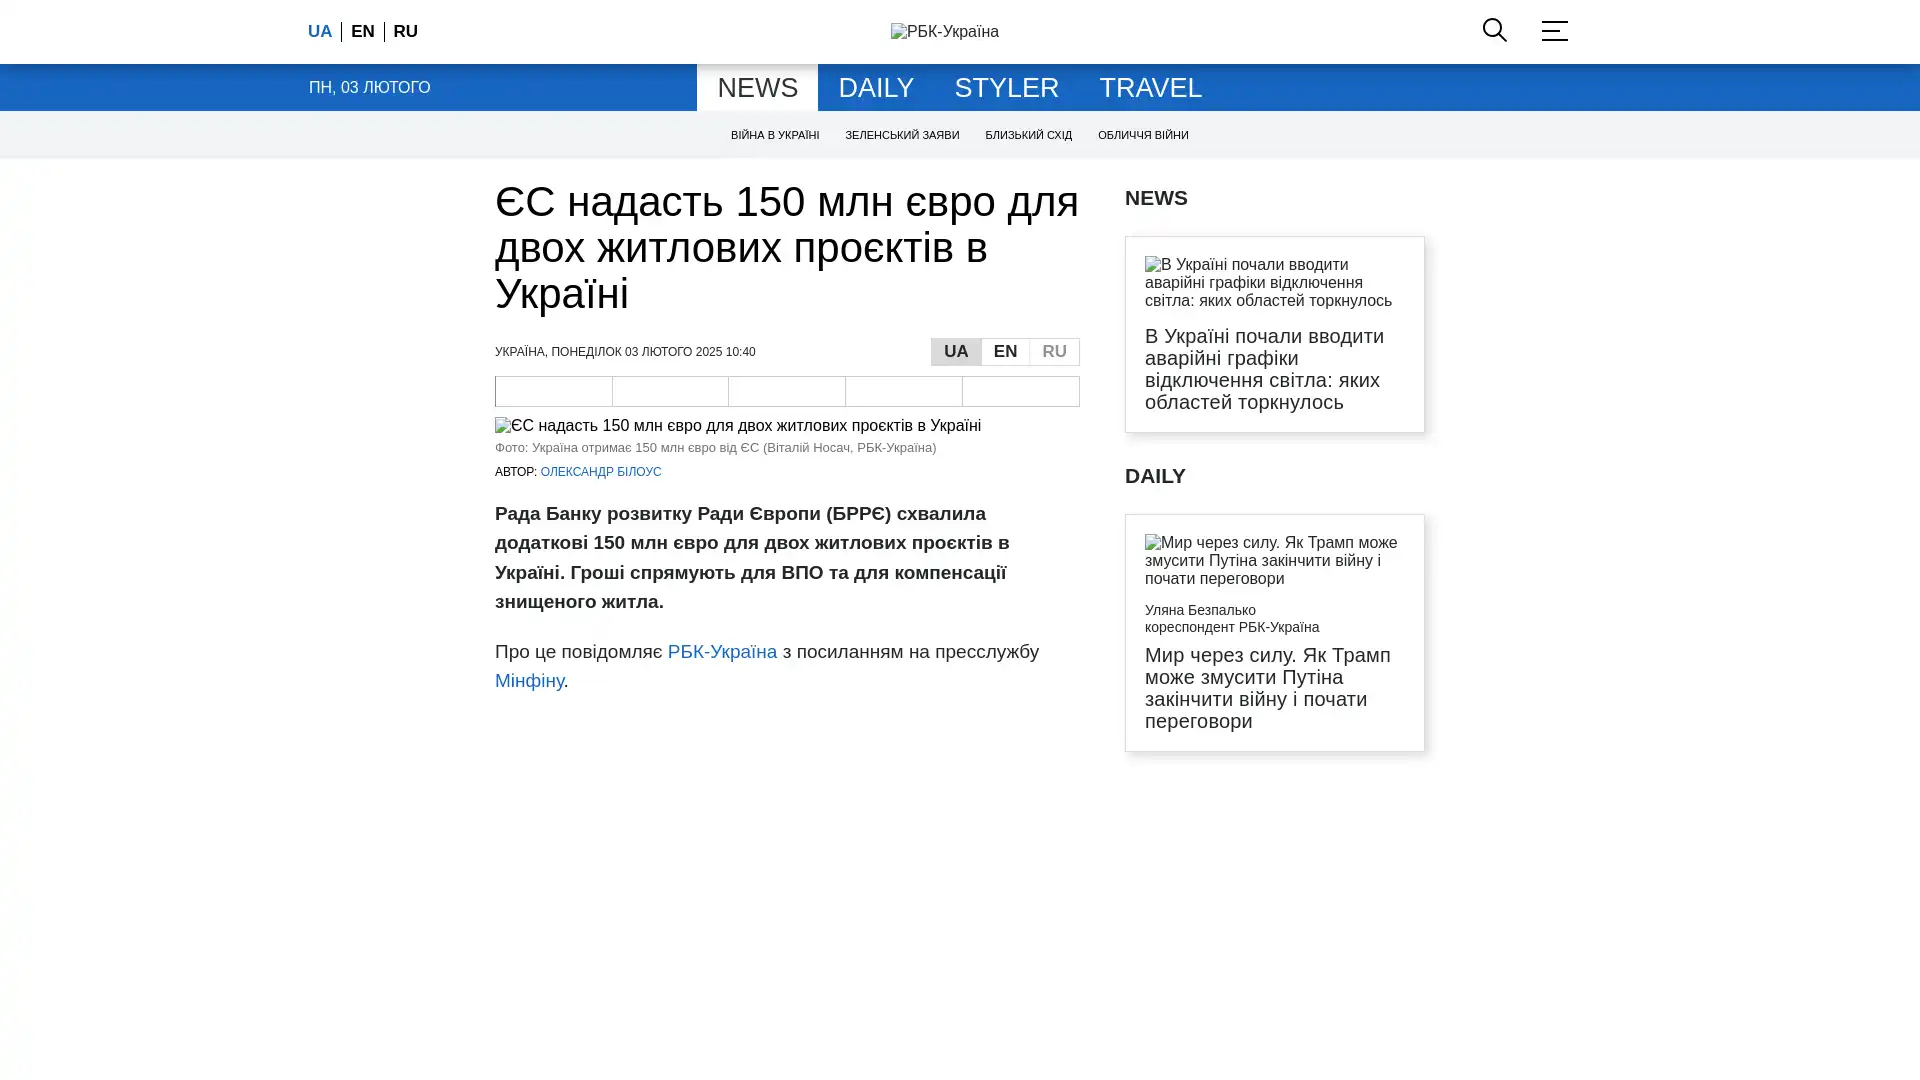Switch site language to EN in header

tap(362, 32)
